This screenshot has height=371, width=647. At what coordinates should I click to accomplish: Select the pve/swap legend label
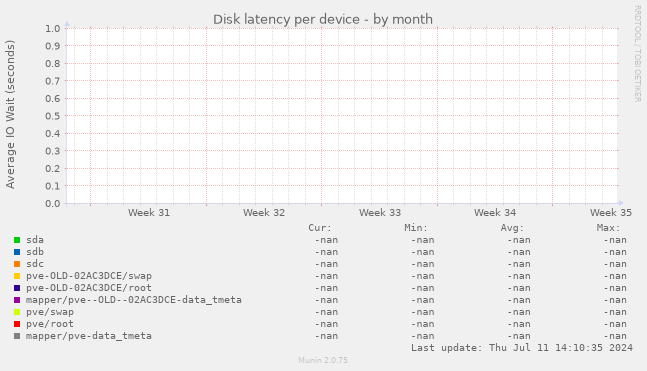[50, 312]
